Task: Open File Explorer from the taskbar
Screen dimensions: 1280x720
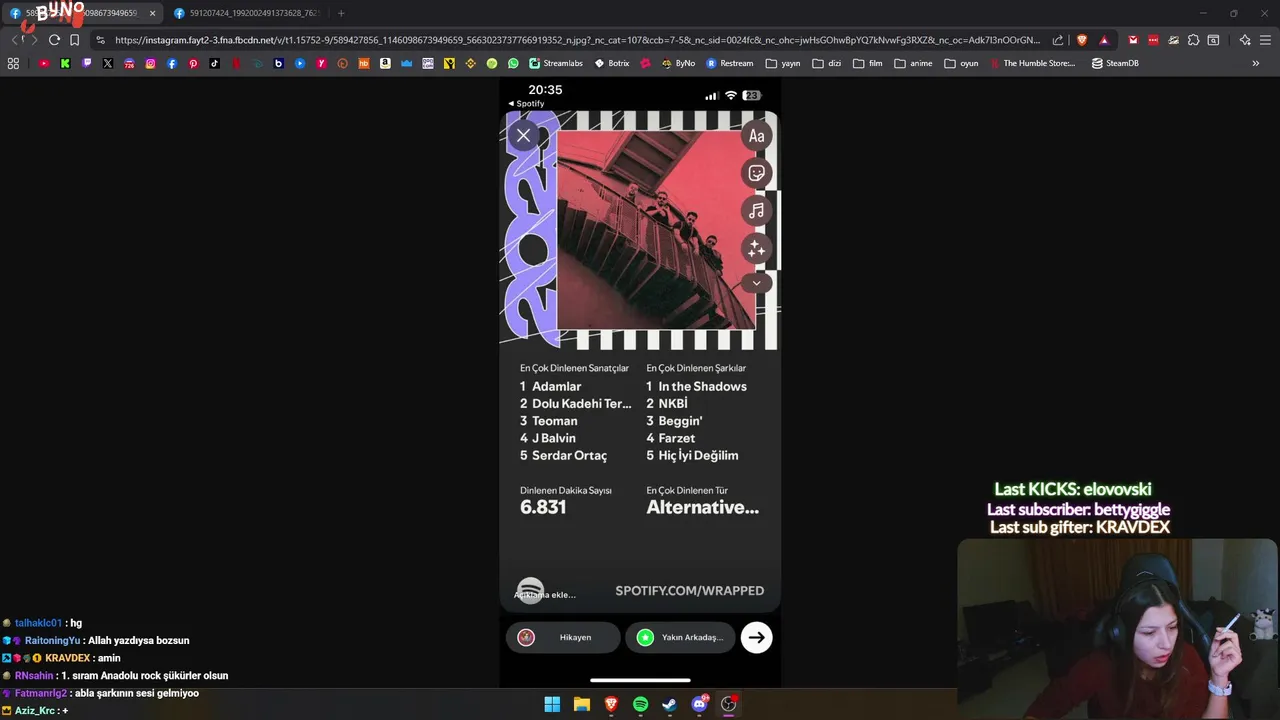Action: (x=581, y=704)
